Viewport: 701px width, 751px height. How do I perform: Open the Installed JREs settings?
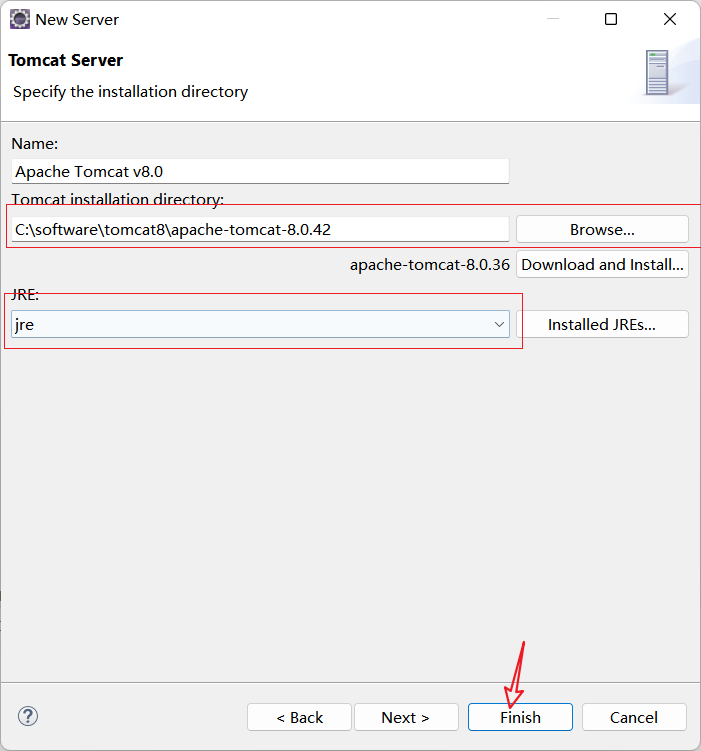602,324
